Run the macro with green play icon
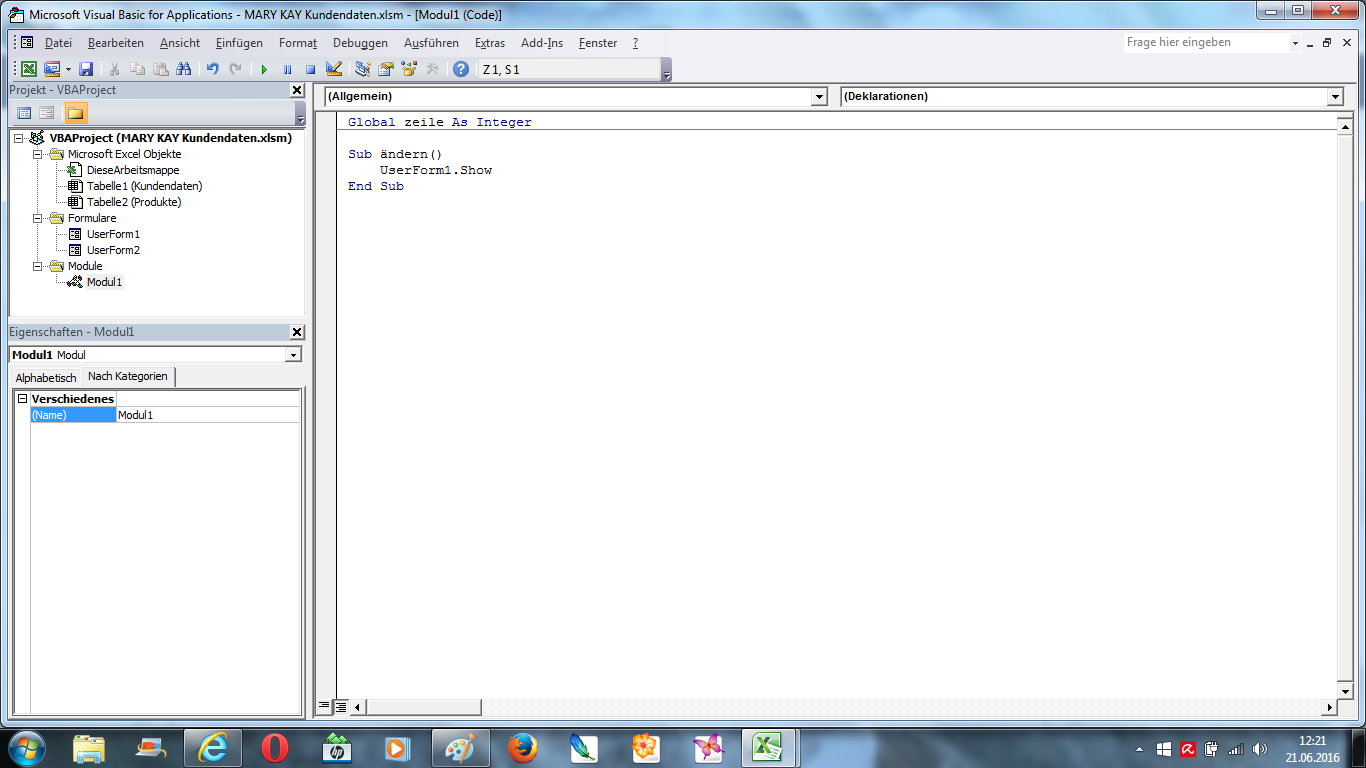1366x768 pixels. pos(264,69)
